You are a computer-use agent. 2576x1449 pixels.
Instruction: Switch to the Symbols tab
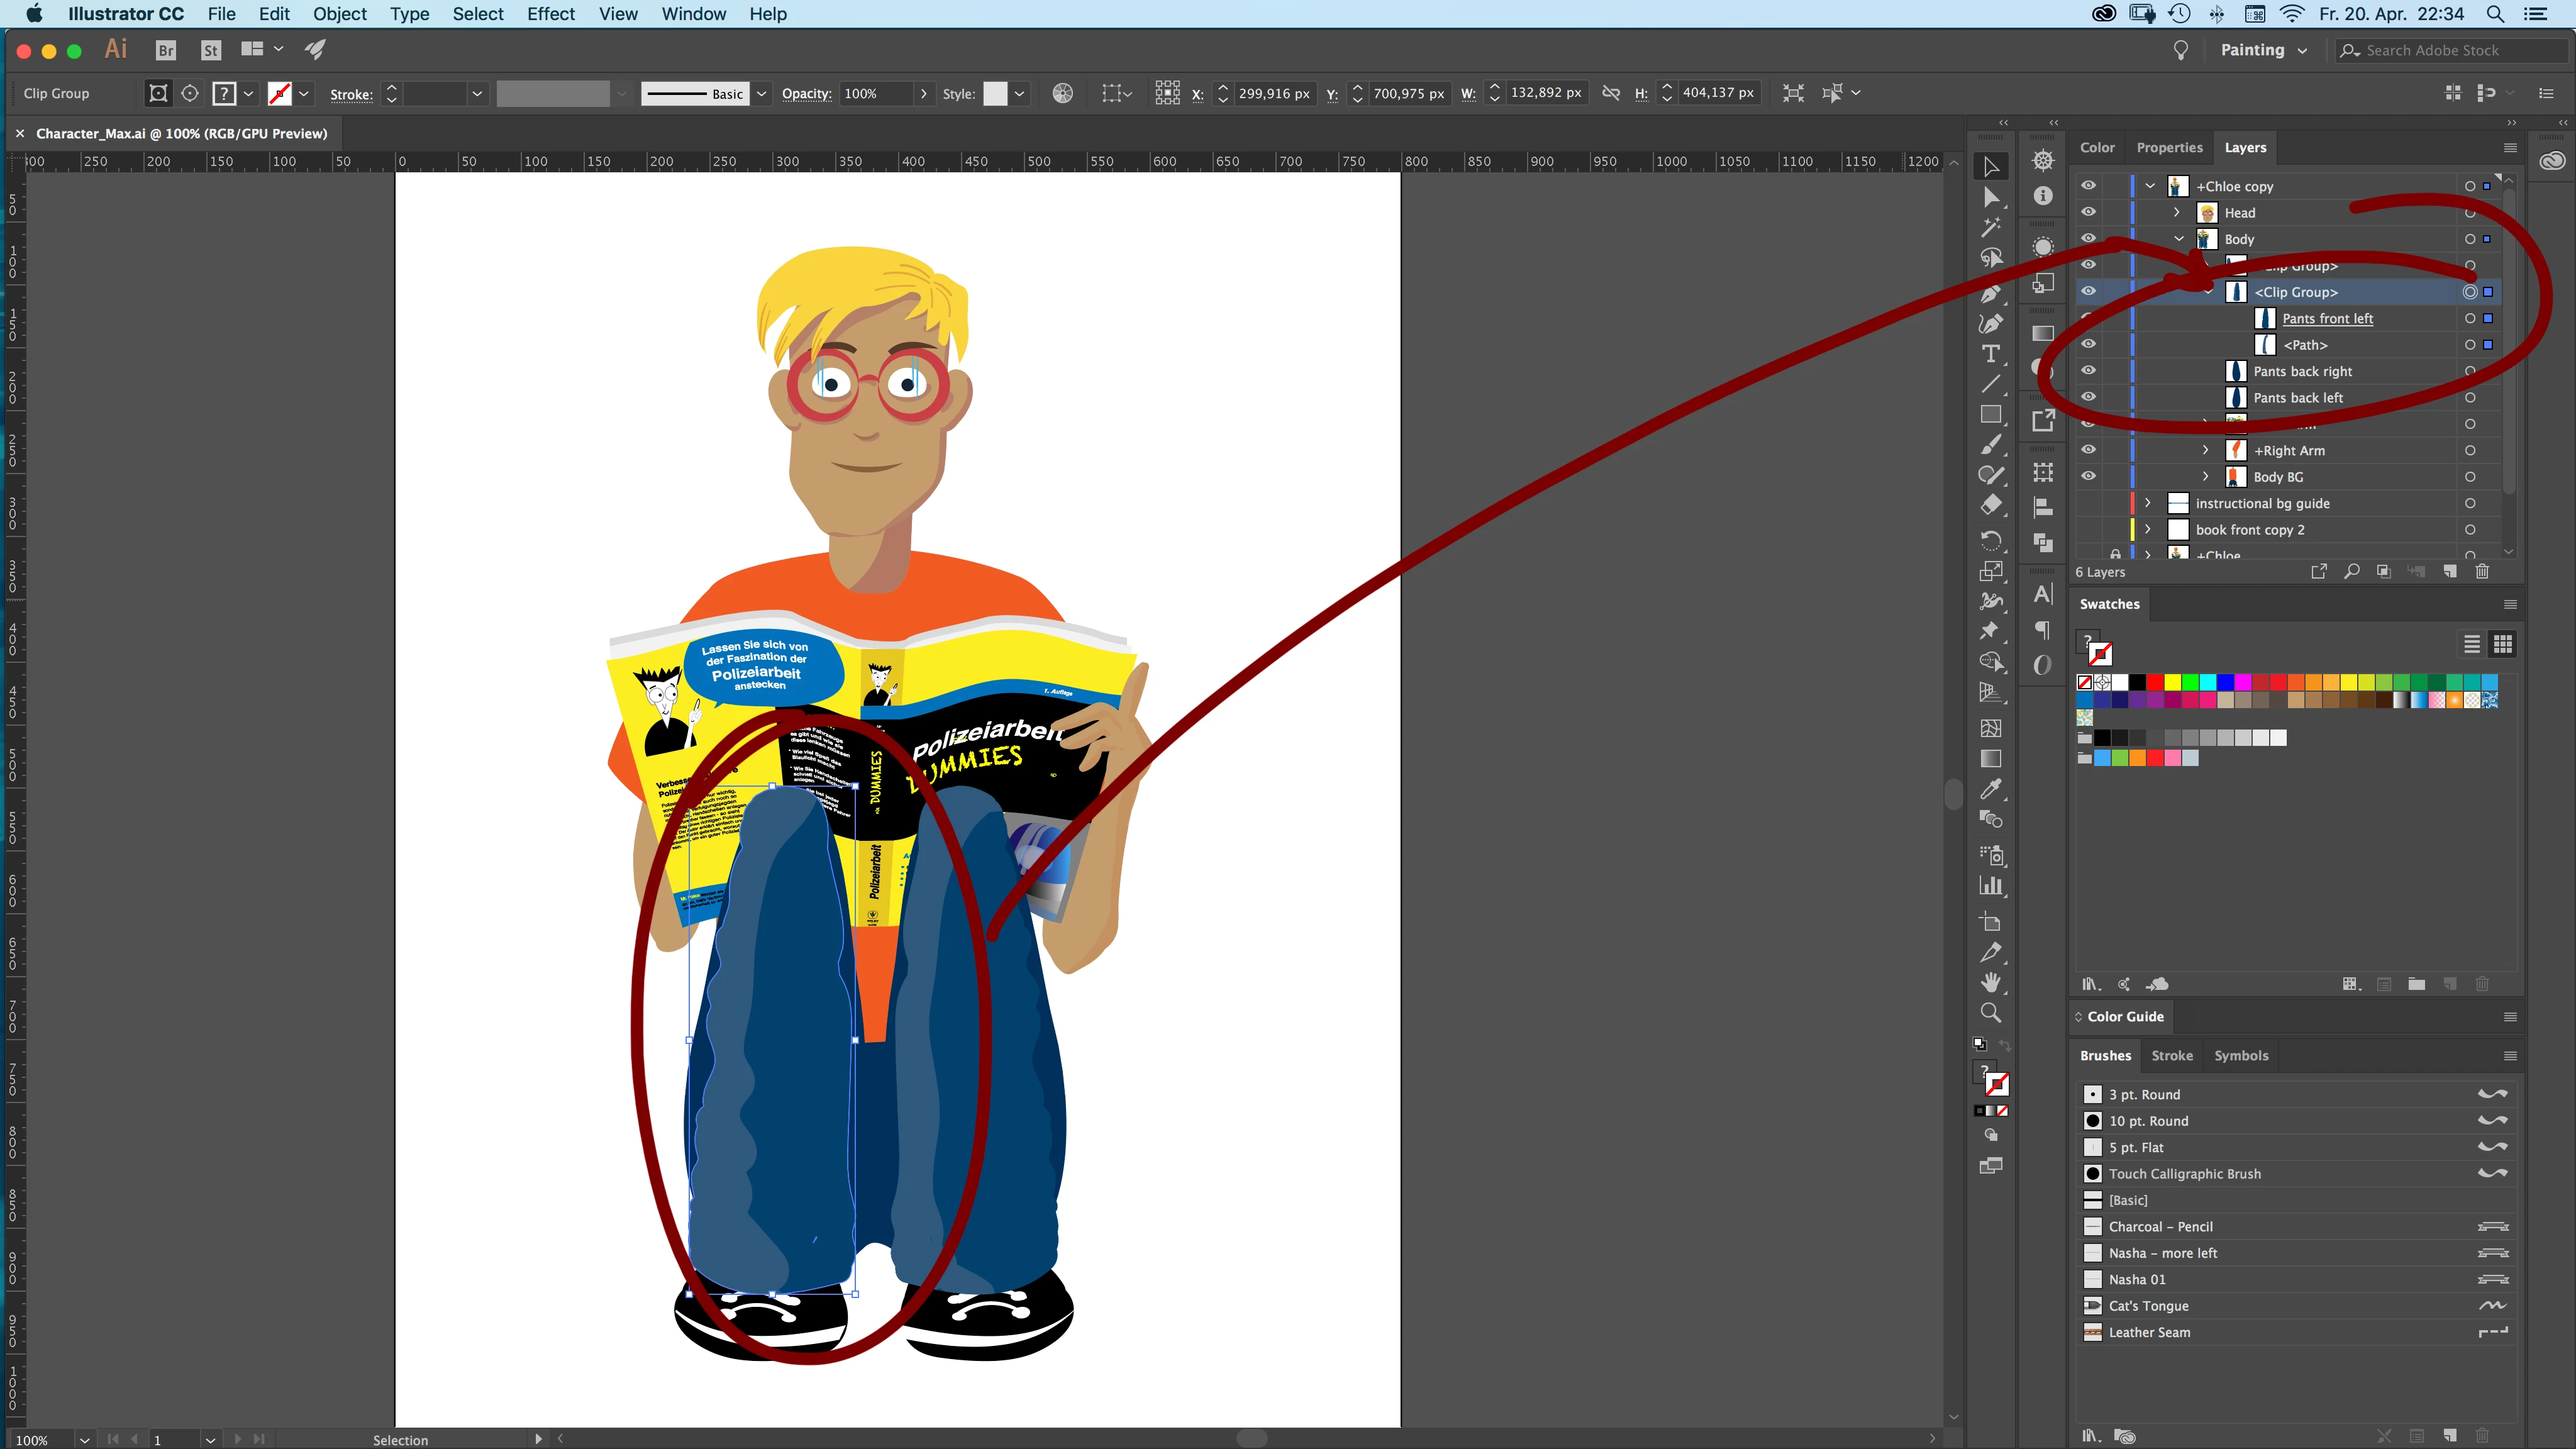click(x=2241, y=1056)
